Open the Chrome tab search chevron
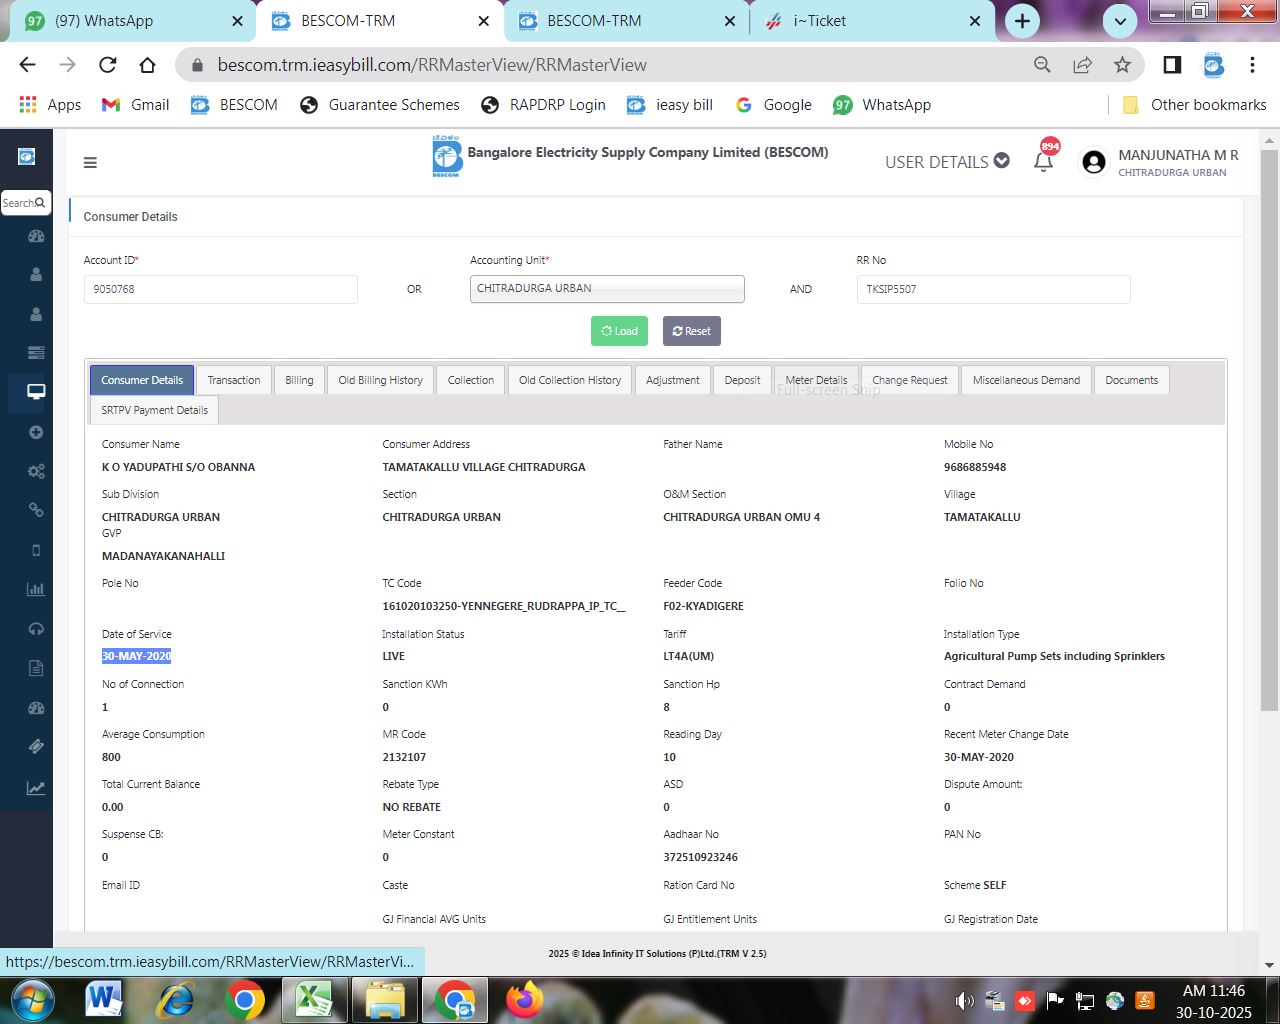The width and height of the screenshot is (1280, 1024). (x=1120, y=21)
